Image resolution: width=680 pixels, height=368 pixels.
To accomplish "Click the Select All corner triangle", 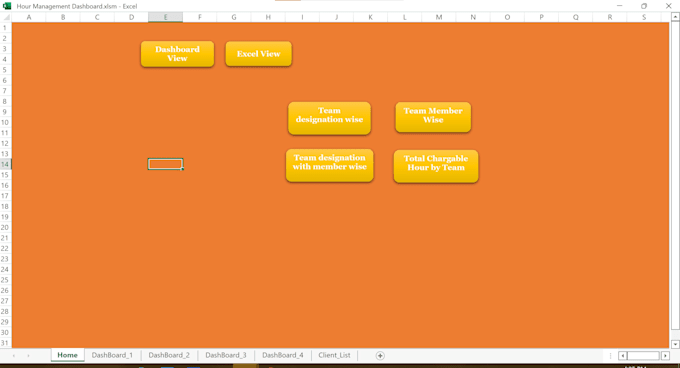I will pyautogui.click(x=6, y=17).
